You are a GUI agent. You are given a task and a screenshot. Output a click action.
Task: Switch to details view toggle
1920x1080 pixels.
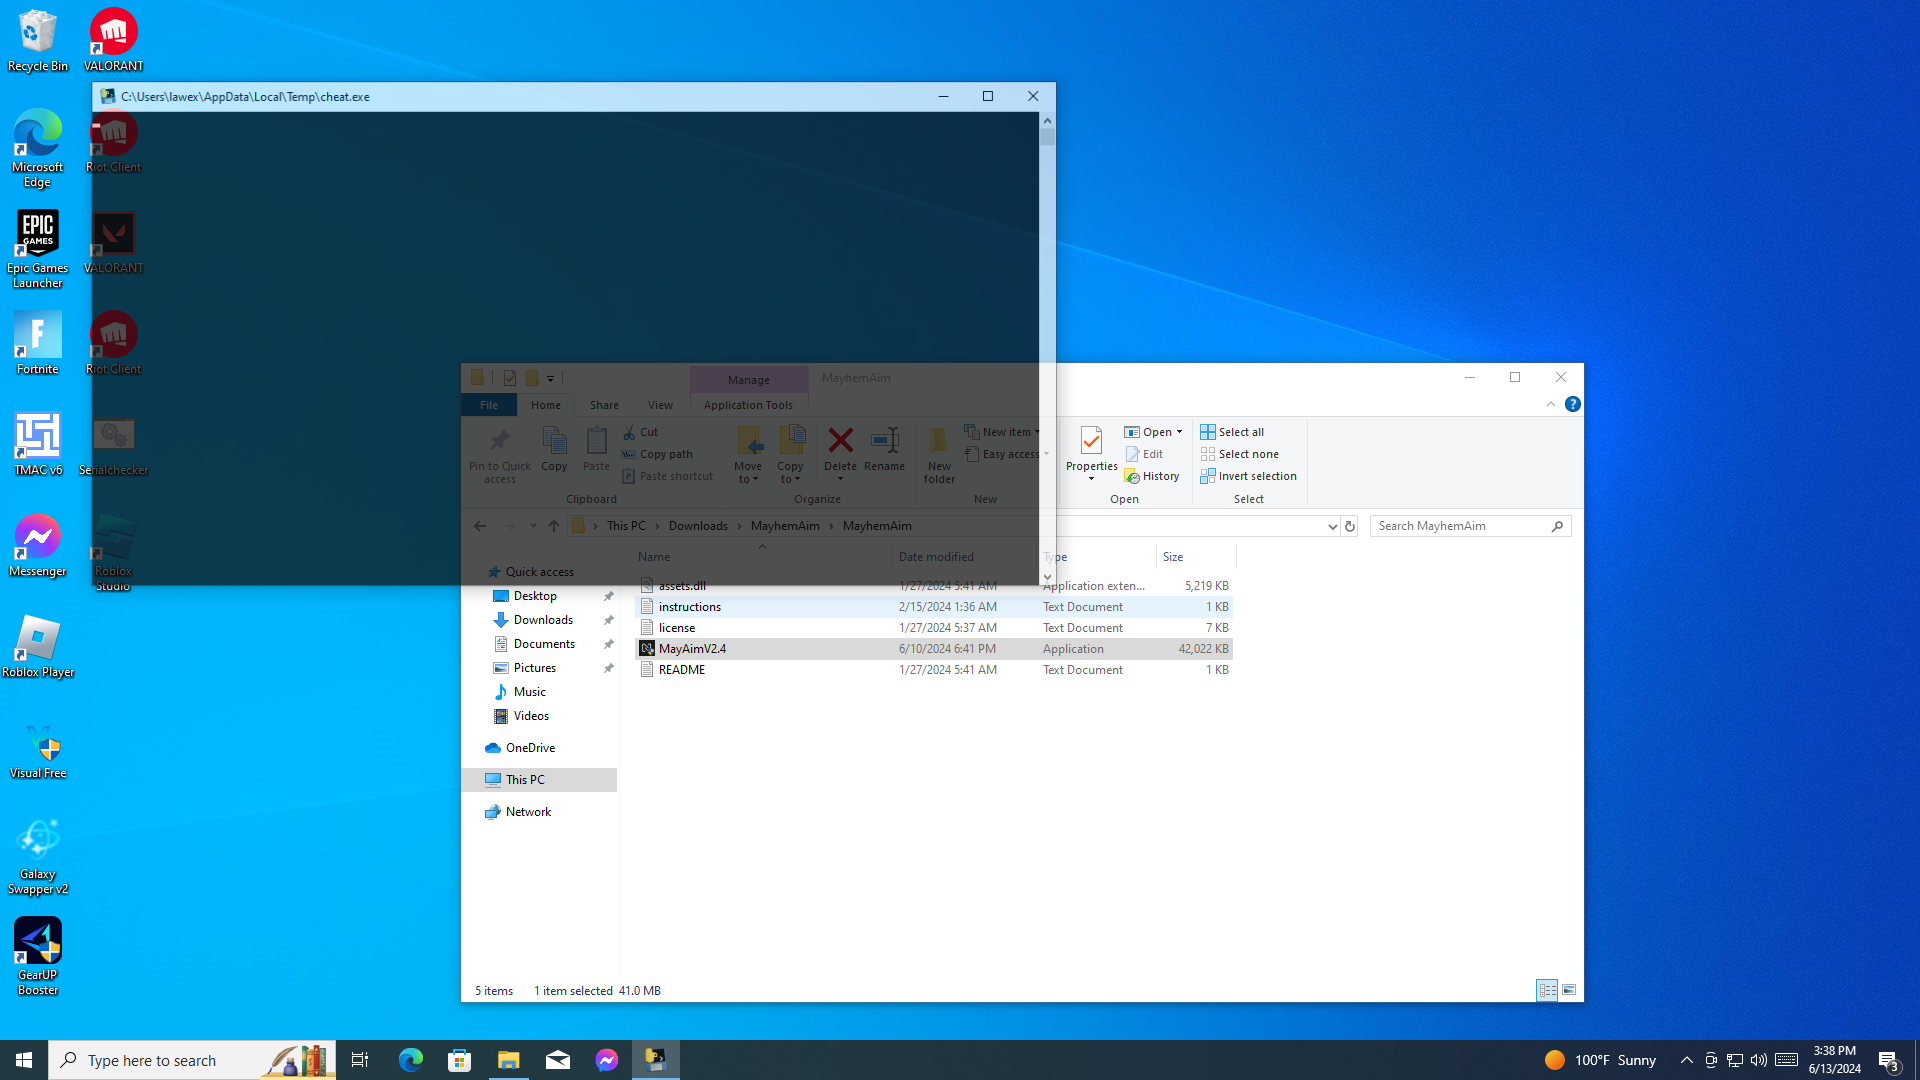[x=1547, y=991]
